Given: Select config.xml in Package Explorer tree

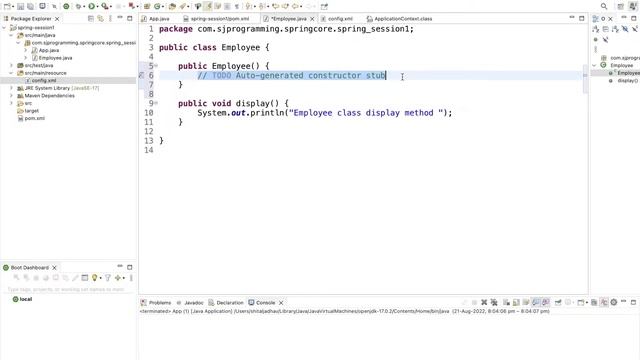Looking at the screenshot, I should click(x=44, y=80).
